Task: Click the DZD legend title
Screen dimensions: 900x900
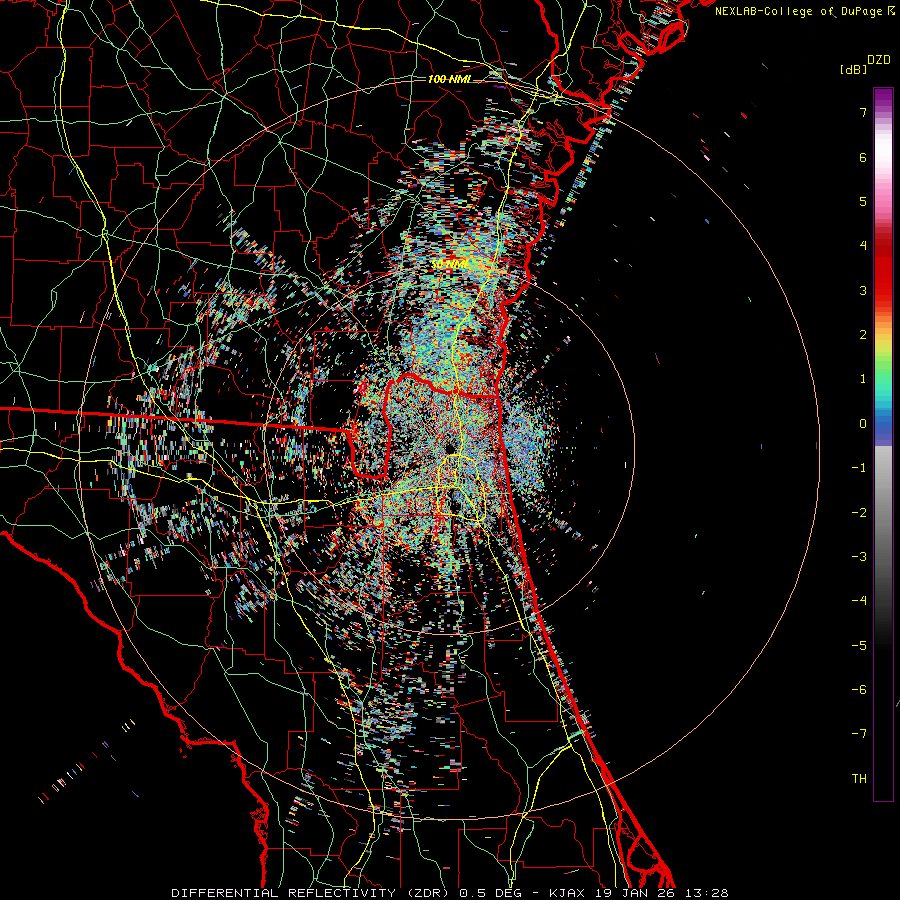Action: point(879,60)
